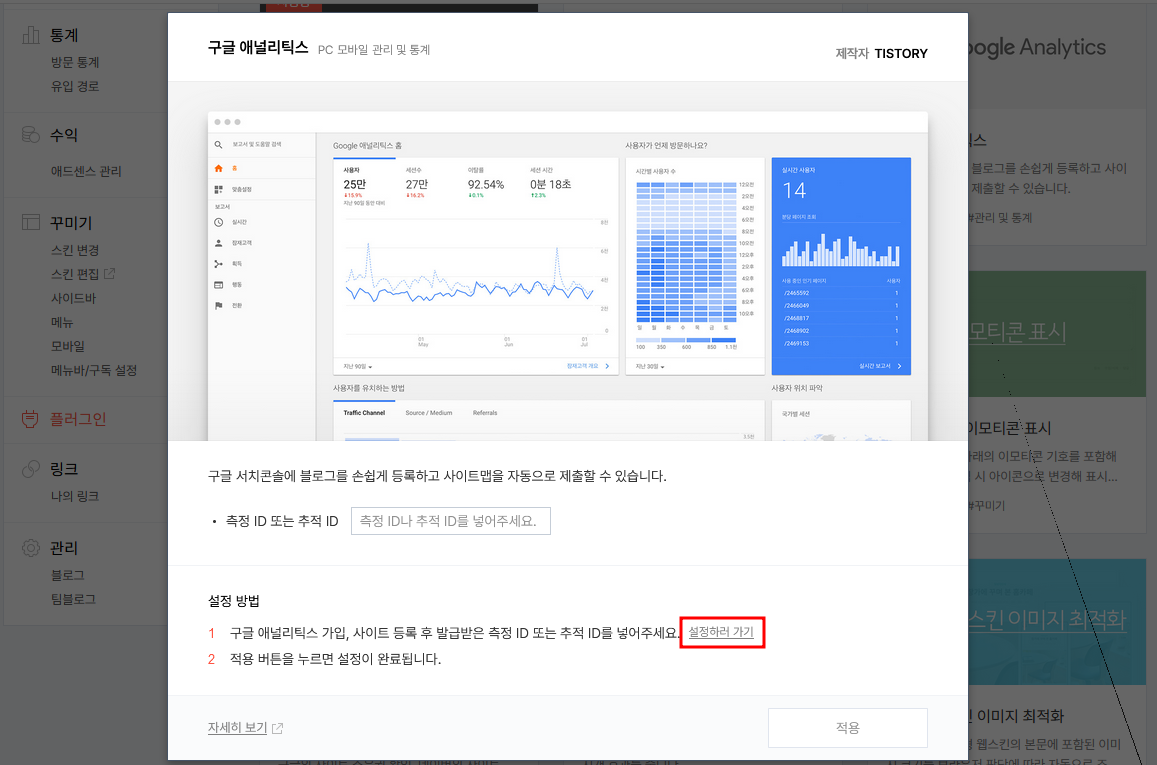Image resolution: width=1157 pixels, height=765 pixels.
Task: Click the 자세히 보기 link
Action: 237,727
